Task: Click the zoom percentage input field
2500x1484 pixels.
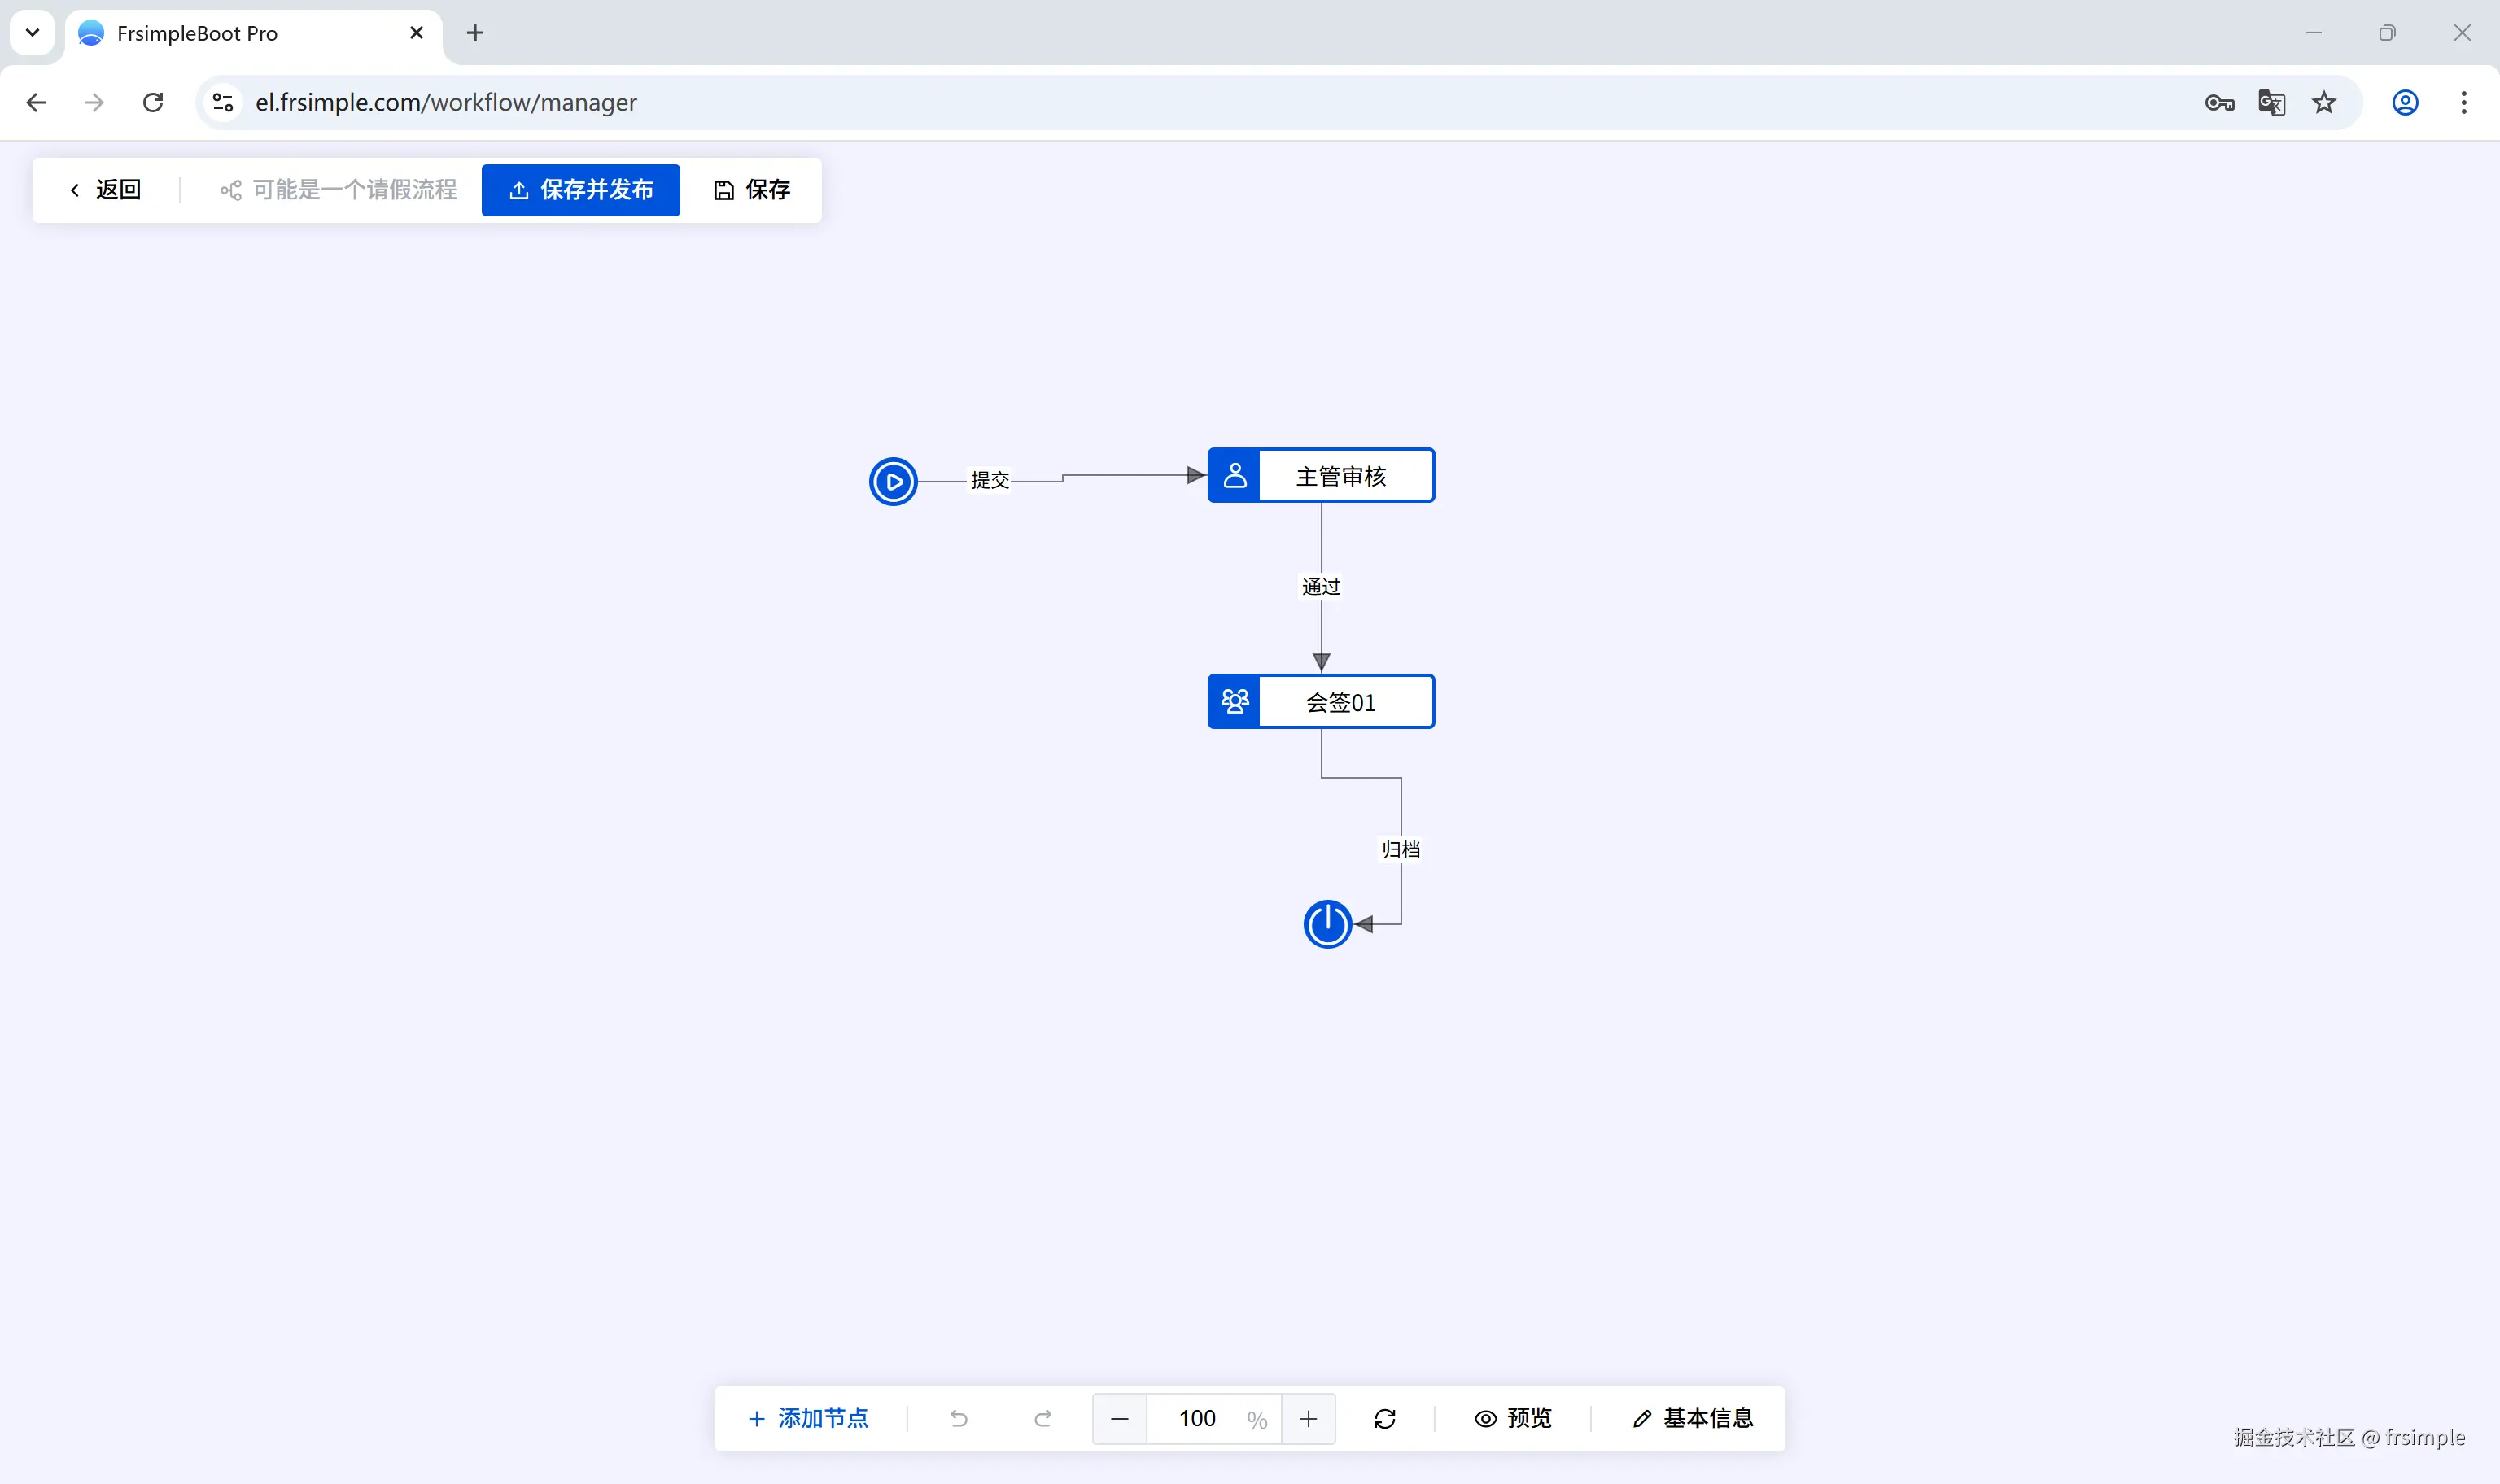Action: click(1197, 1418)
